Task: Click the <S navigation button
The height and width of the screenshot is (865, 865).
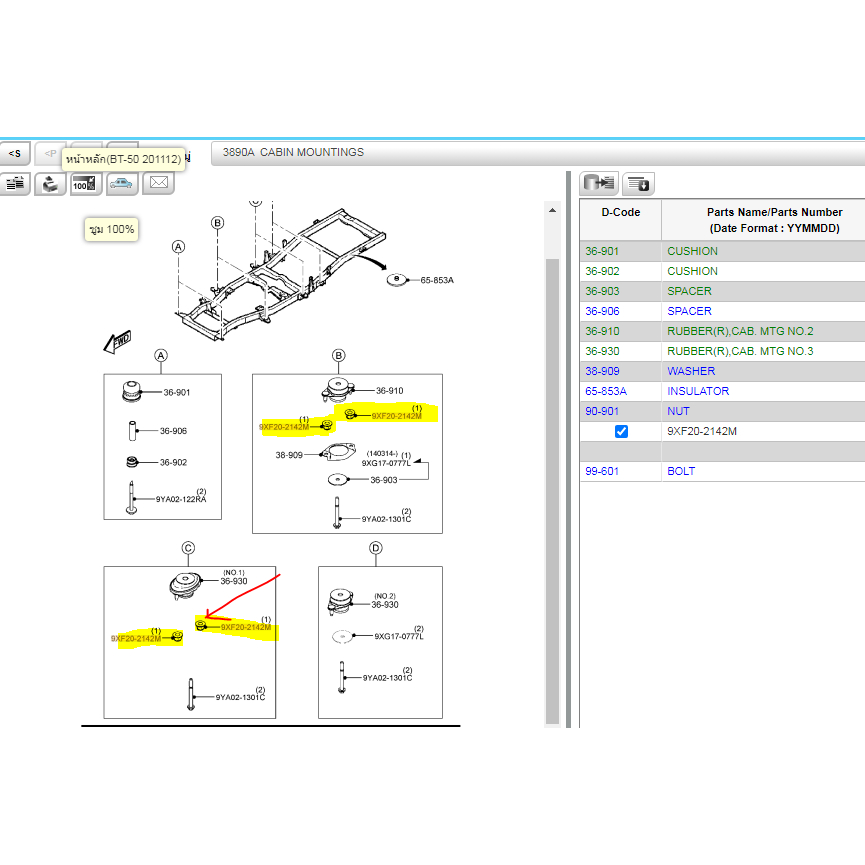Action: [x=14, y=154]
